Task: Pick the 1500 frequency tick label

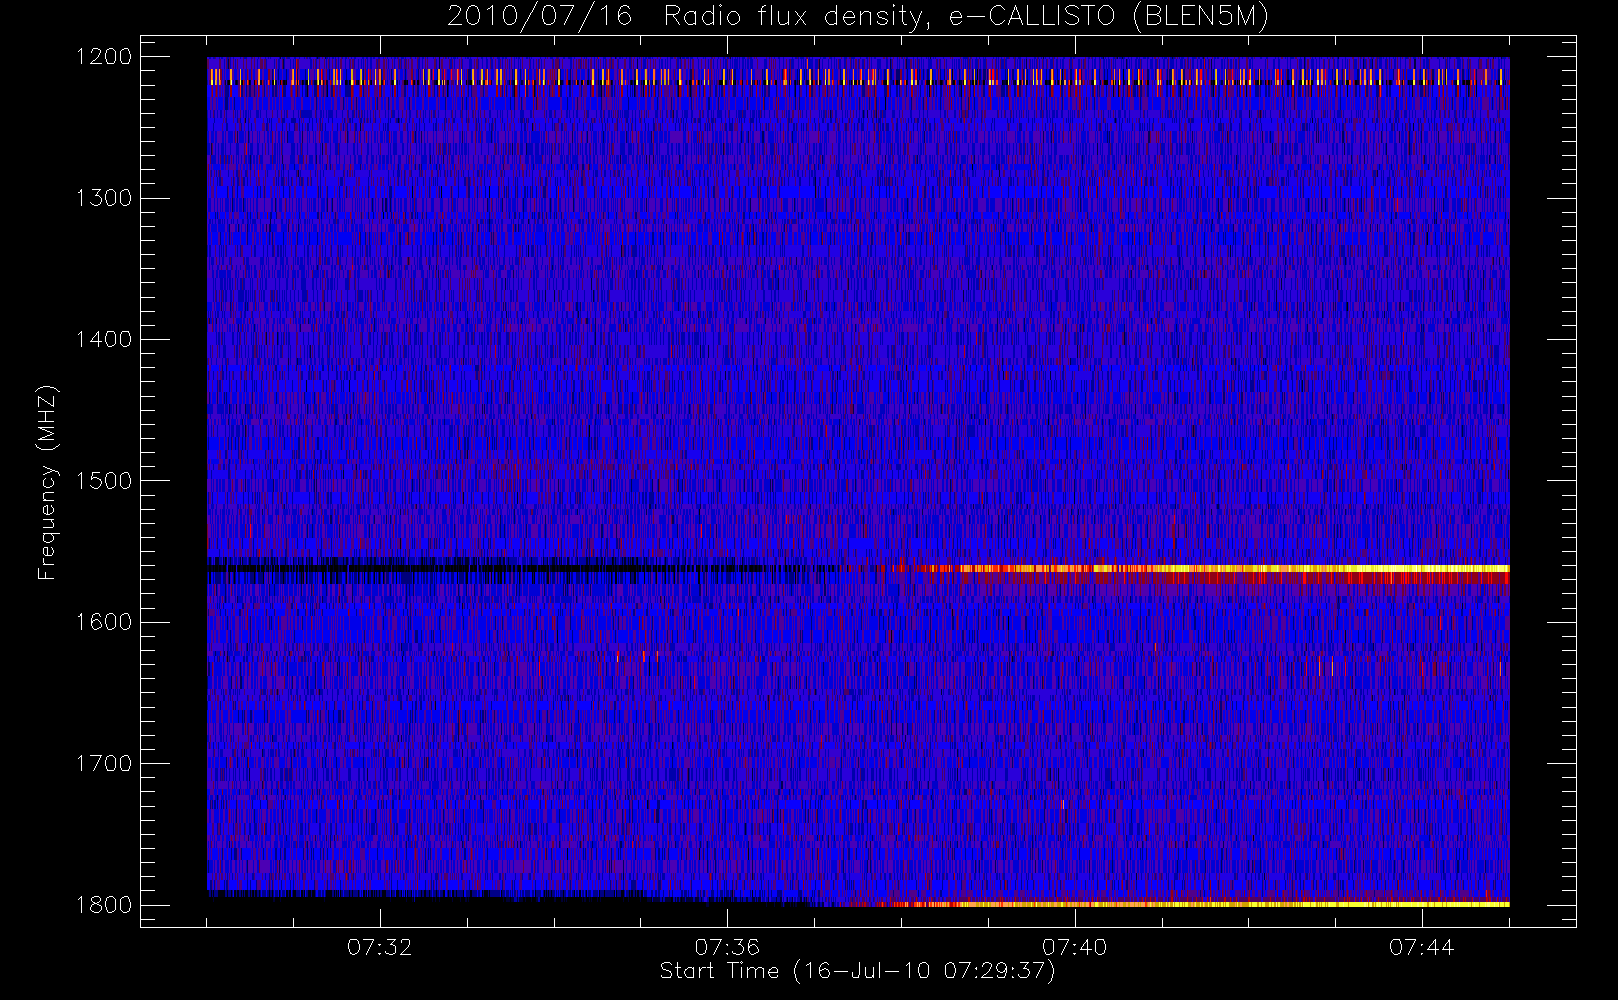Action: click(x=104, y=481)
